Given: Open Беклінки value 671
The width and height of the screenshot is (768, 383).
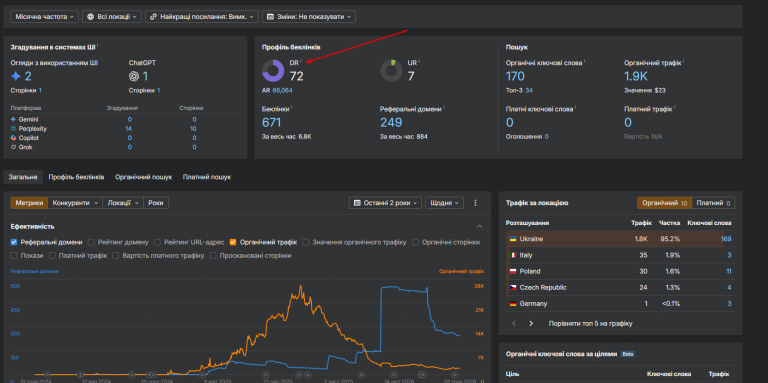Looking at the screenshot, I should coord(272,122).
